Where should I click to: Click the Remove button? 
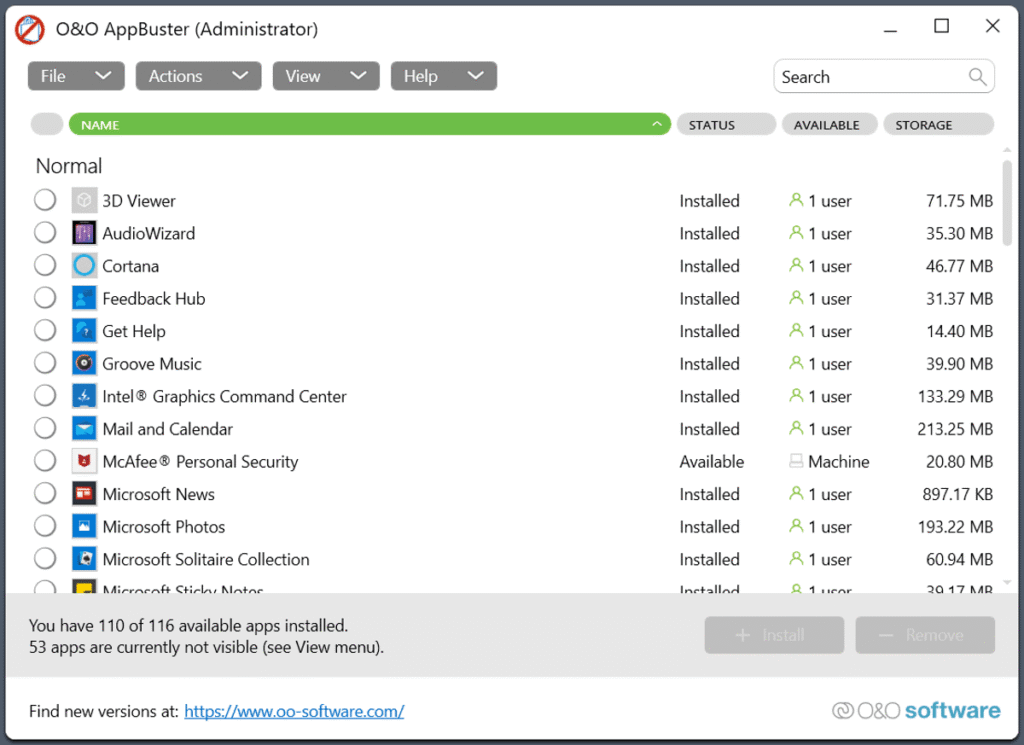point(924,635)
